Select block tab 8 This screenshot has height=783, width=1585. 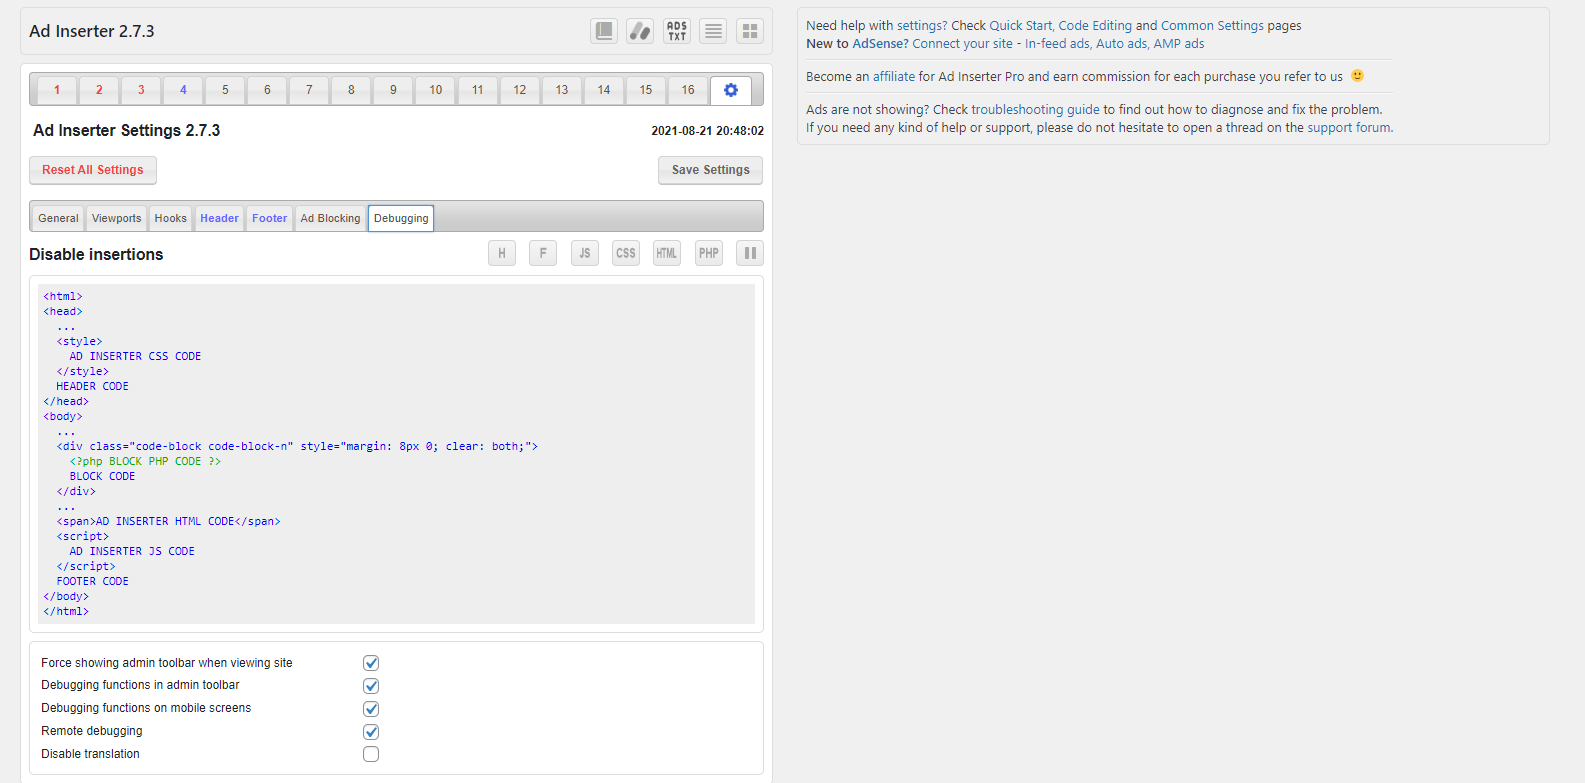tap(351, 90)
